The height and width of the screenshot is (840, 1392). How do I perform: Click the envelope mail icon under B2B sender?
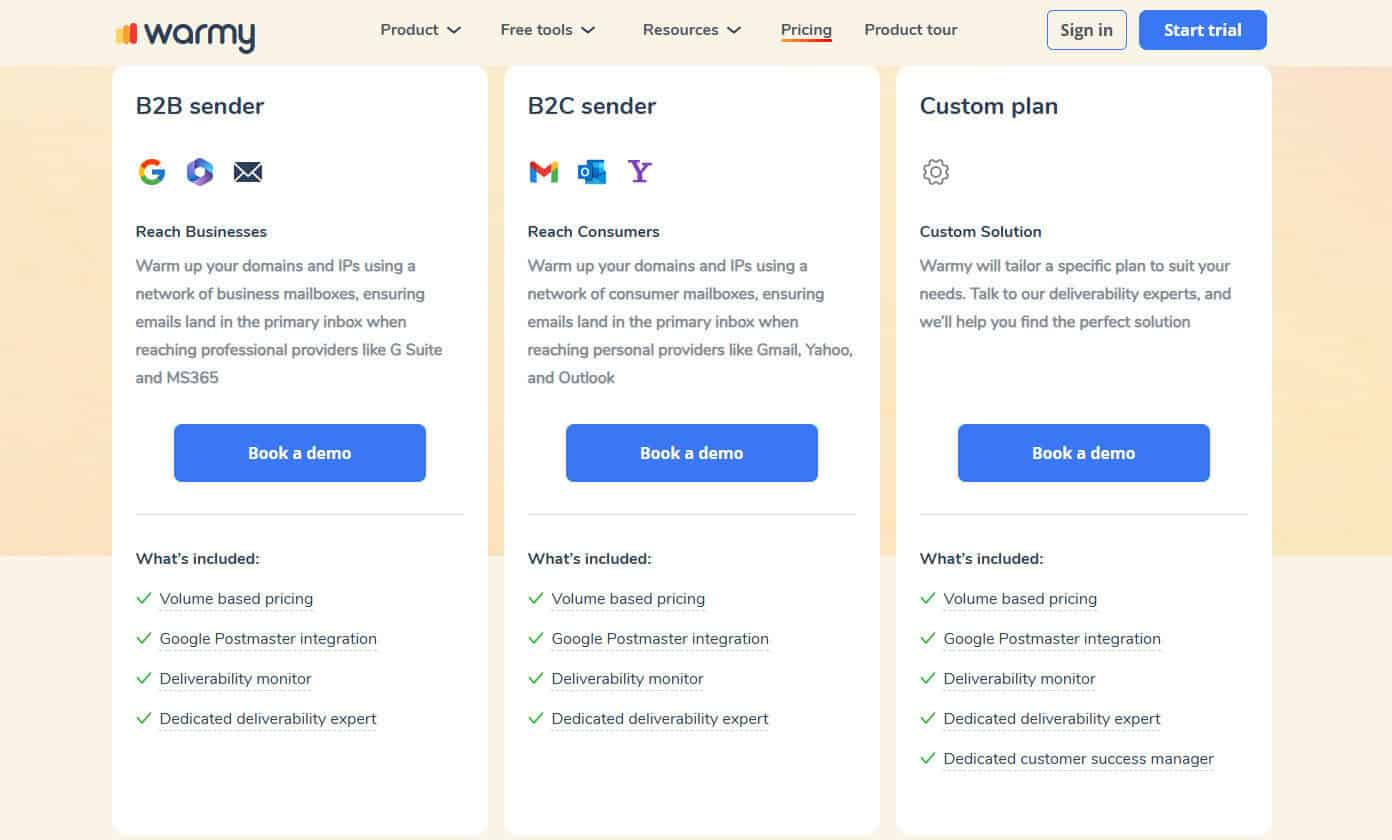coord(248,172)
